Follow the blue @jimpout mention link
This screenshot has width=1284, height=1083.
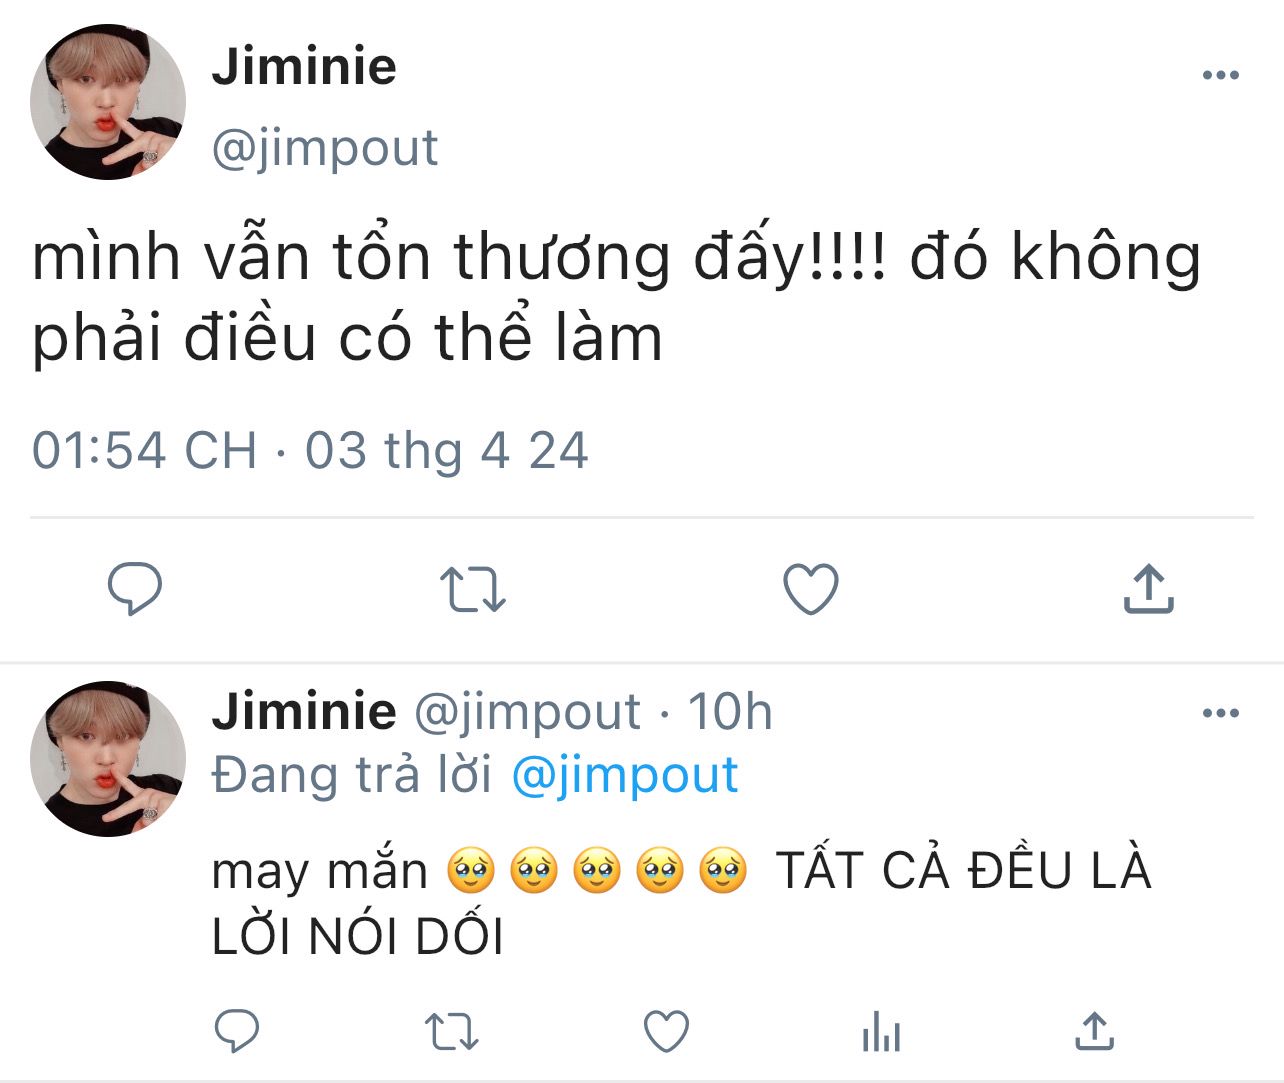point(625,775)
